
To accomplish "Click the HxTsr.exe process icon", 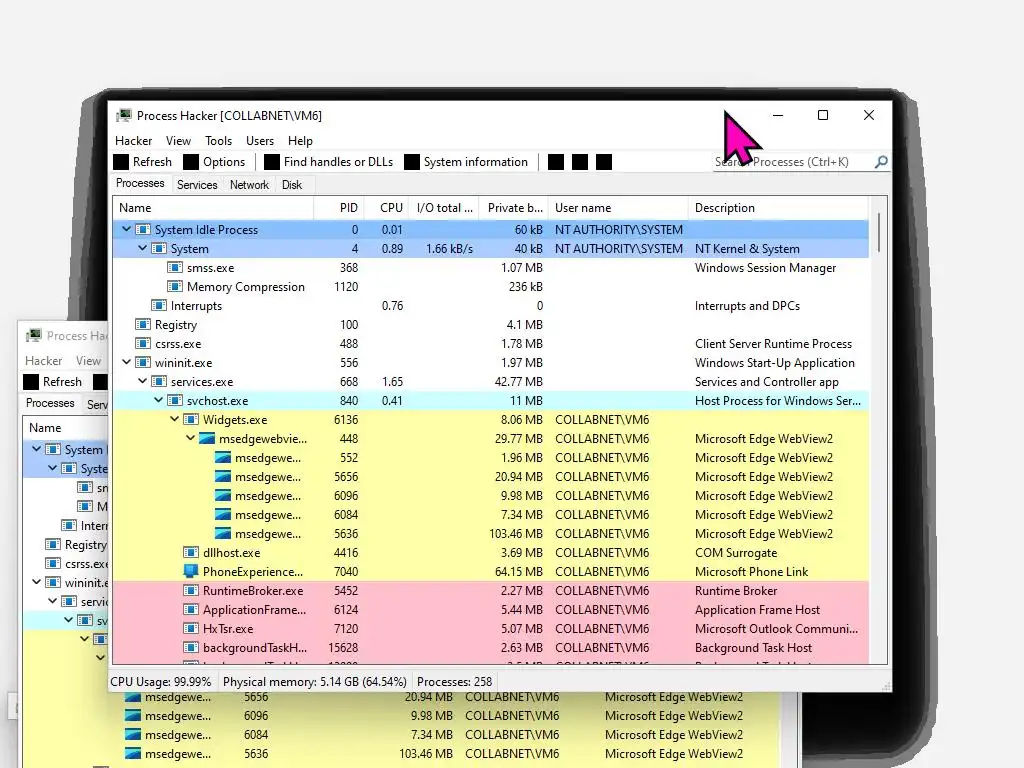I will [191, 628].
